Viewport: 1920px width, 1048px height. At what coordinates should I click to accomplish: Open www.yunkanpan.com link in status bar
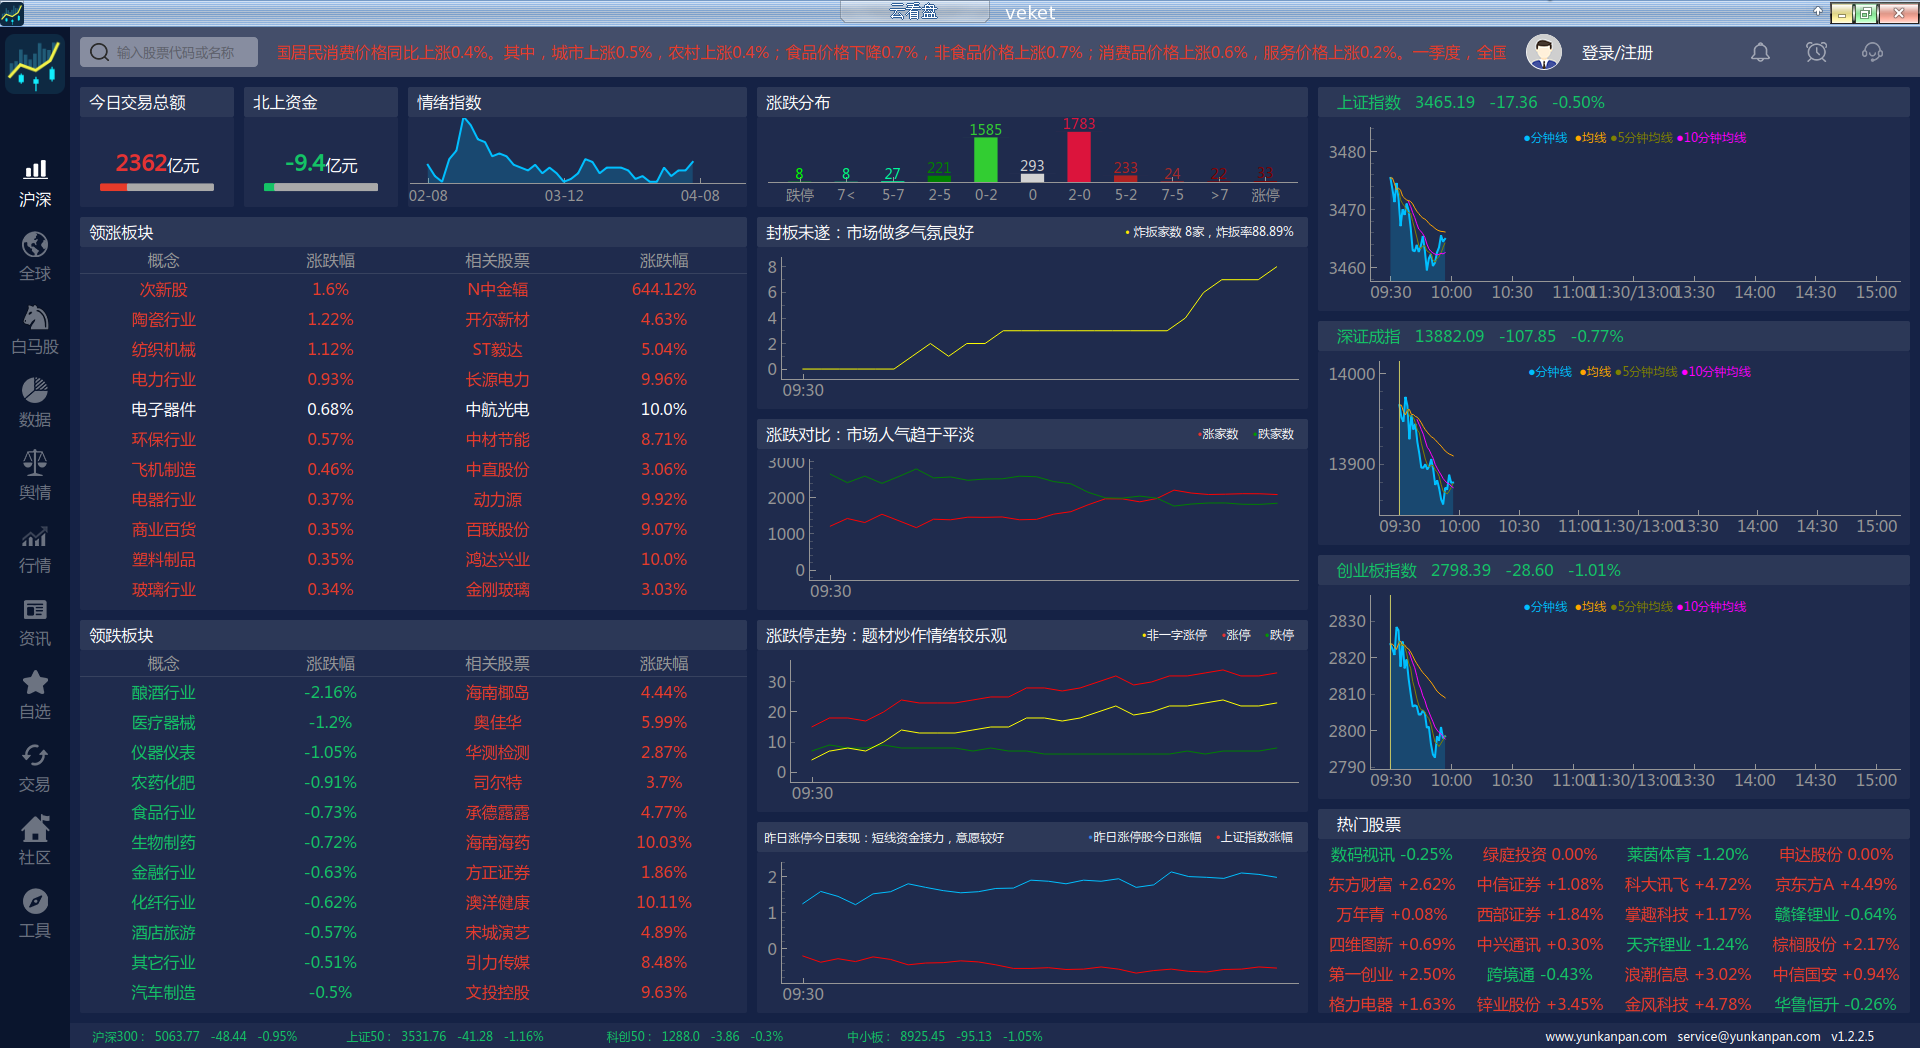pos(1606,1036)
